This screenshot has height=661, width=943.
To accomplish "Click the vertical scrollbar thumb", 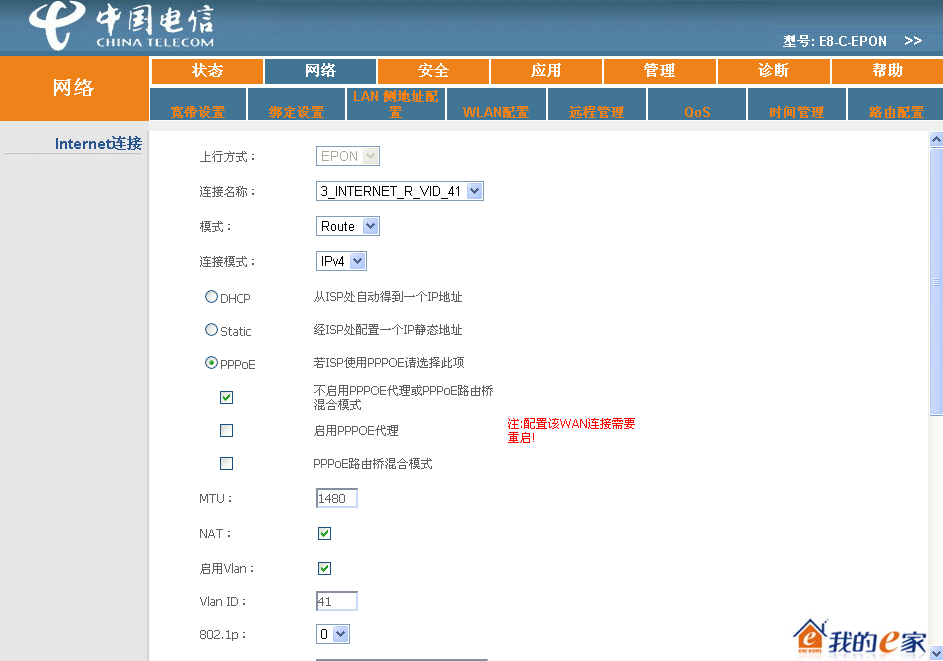I will coord(936,282).
